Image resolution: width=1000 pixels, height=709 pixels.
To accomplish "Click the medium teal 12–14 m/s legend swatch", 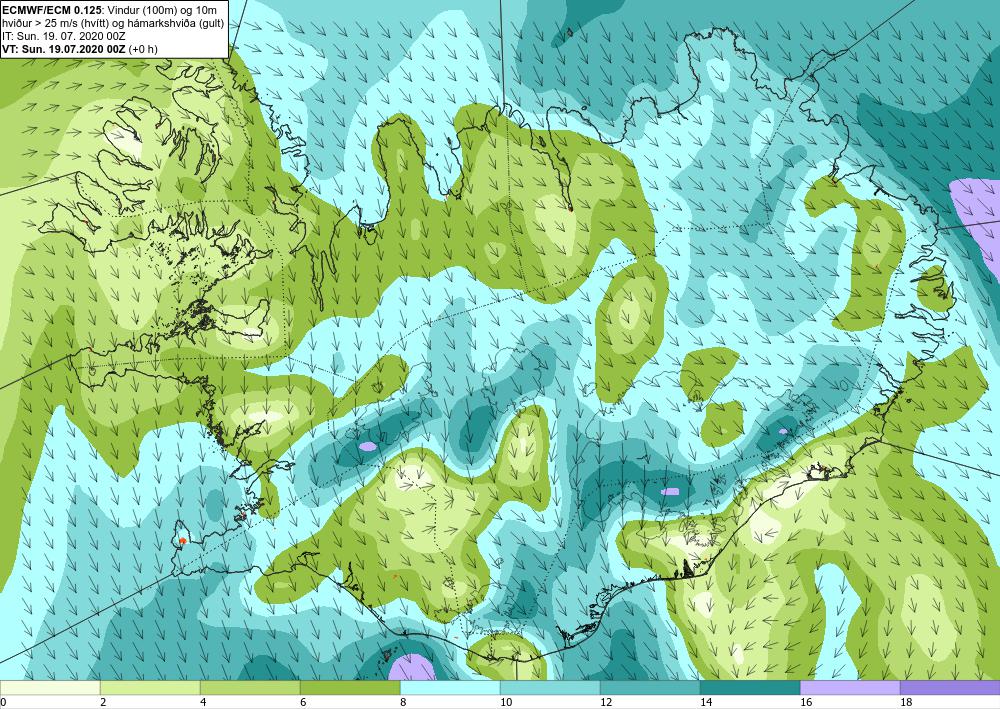I will (650, 688).
